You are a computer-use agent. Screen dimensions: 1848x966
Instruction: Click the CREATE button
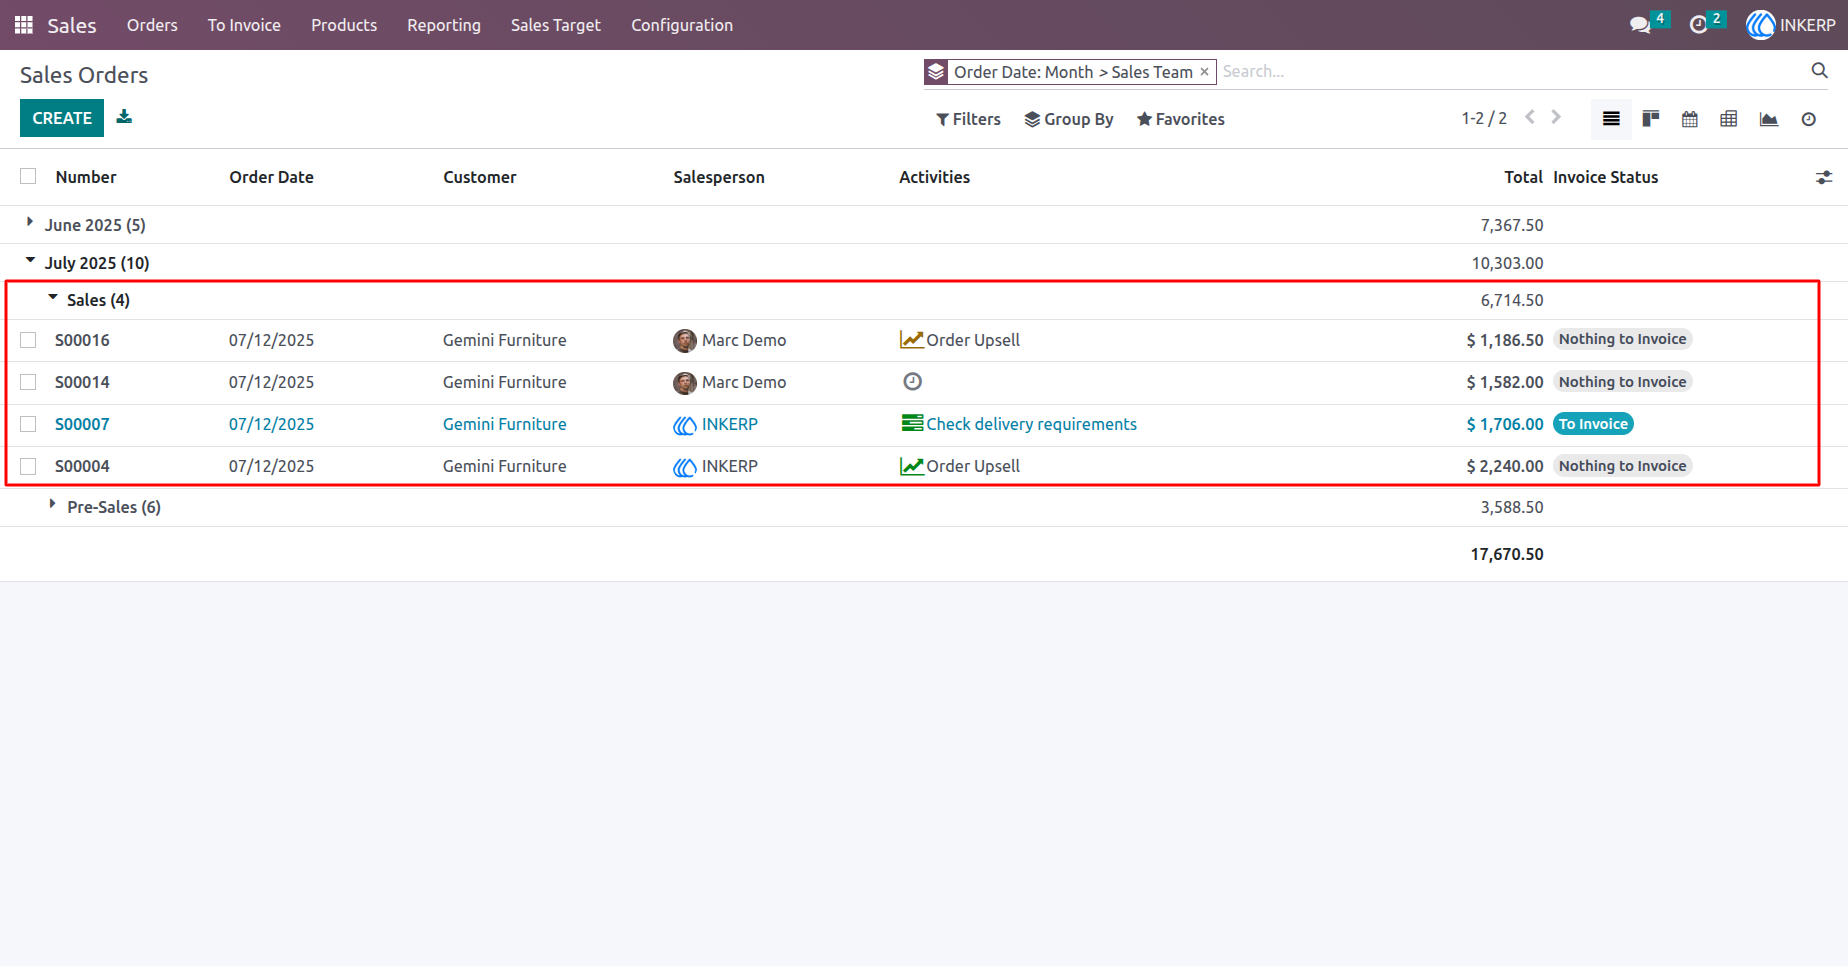pos(62,118)
